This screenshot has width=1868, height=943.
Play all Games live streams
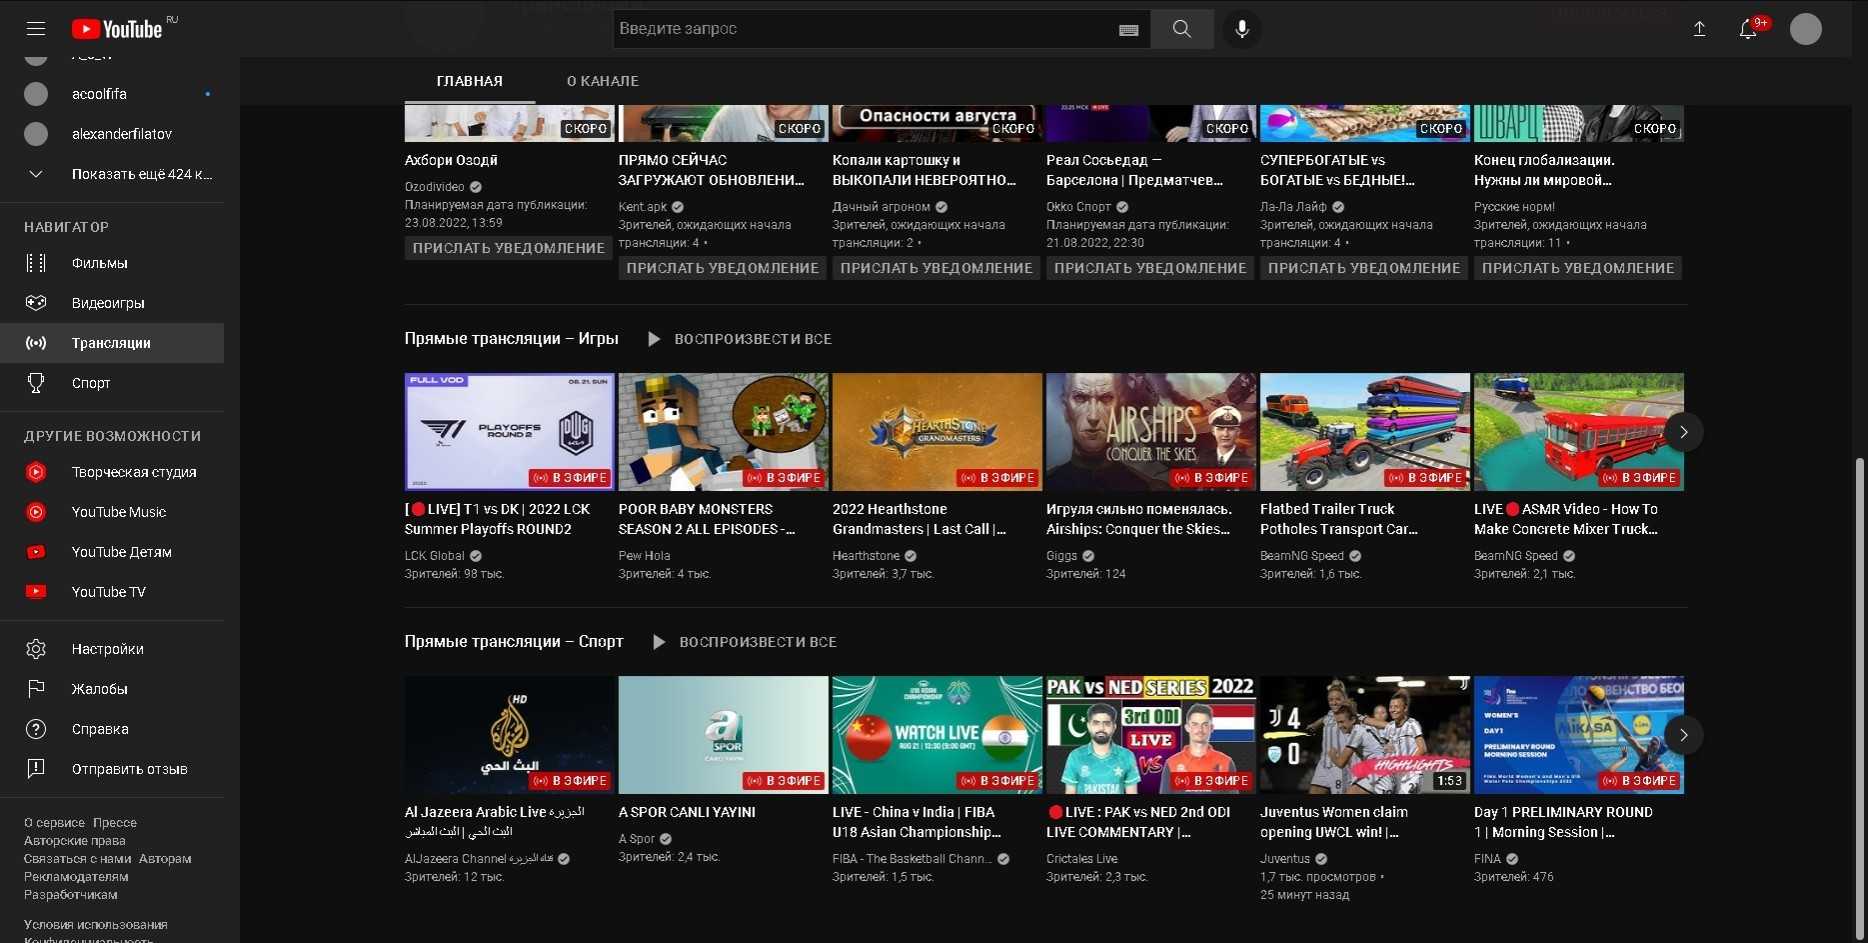click(739, 339)
